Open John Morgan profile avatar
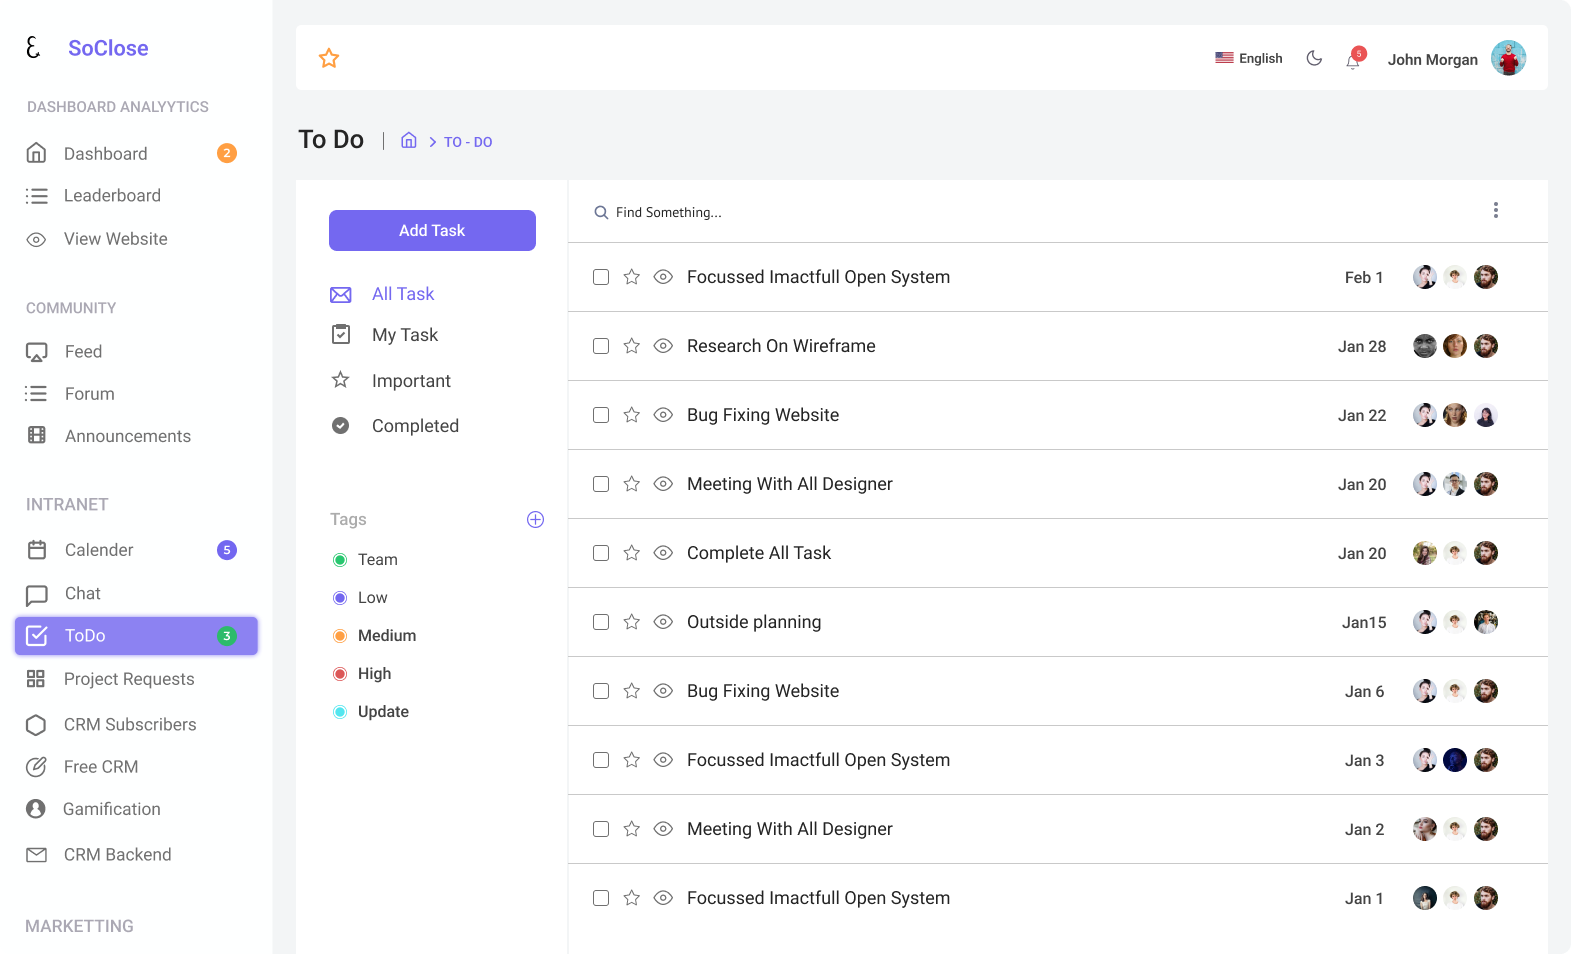 point(1508,58)
